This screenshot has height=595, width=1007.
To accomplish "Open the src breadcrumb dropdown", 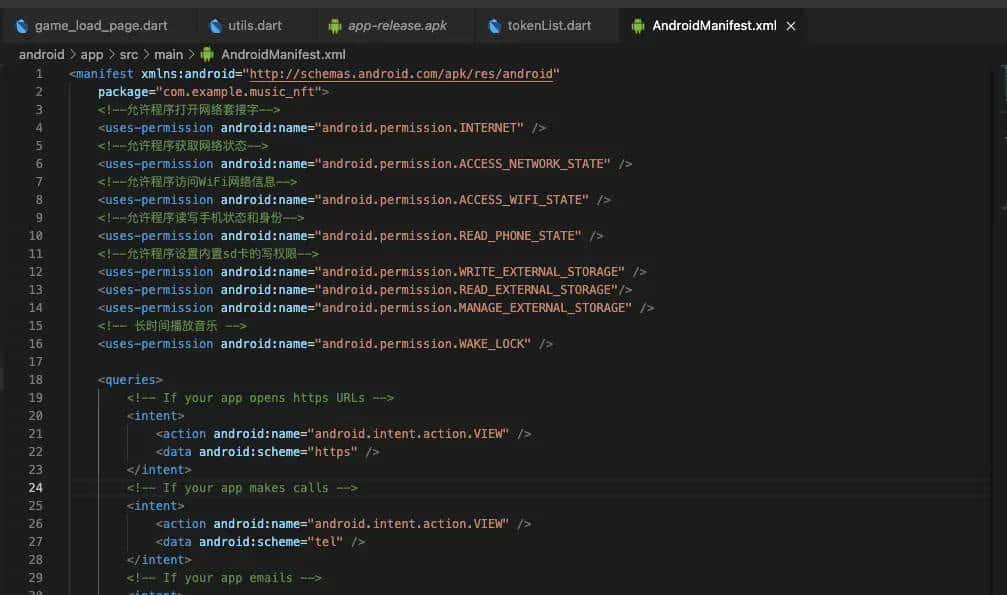I will (x=127, y=54).
